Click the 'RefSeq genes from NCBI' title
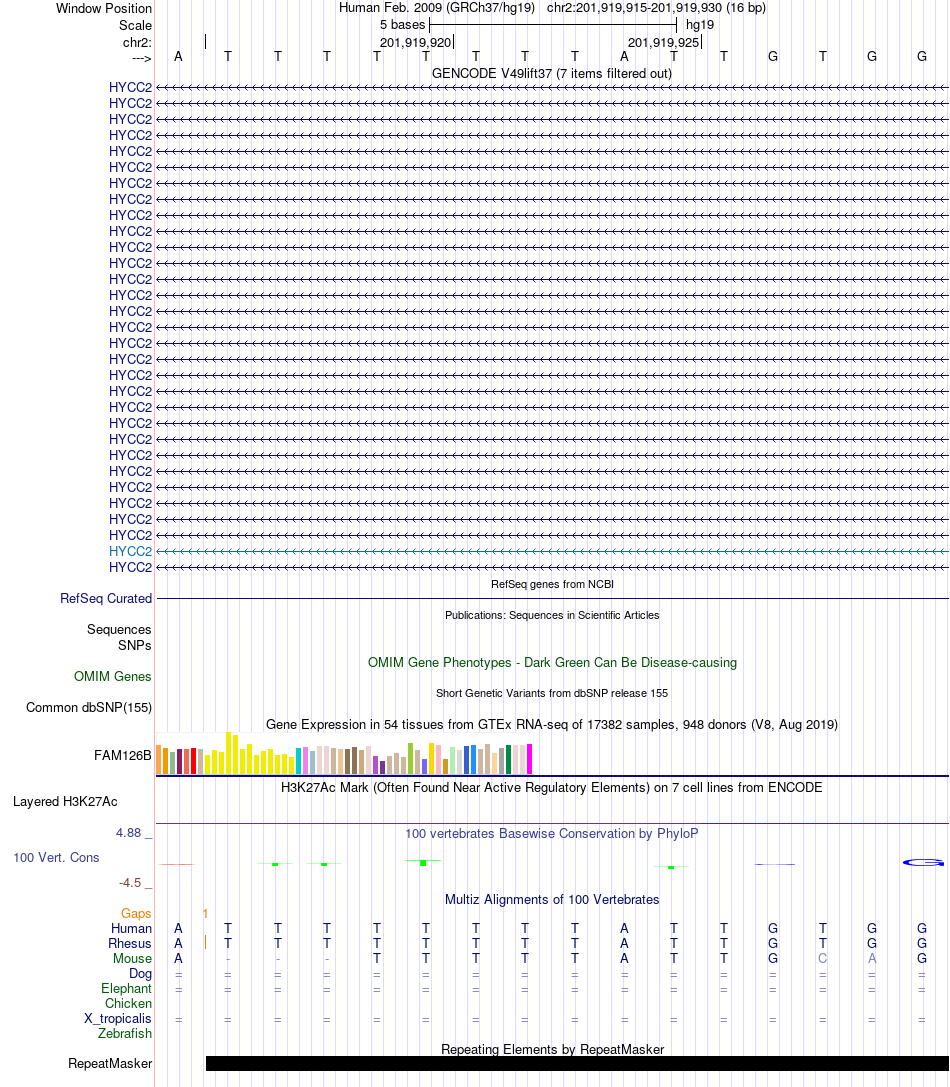The image size is (950, 1087). [552, 584]
